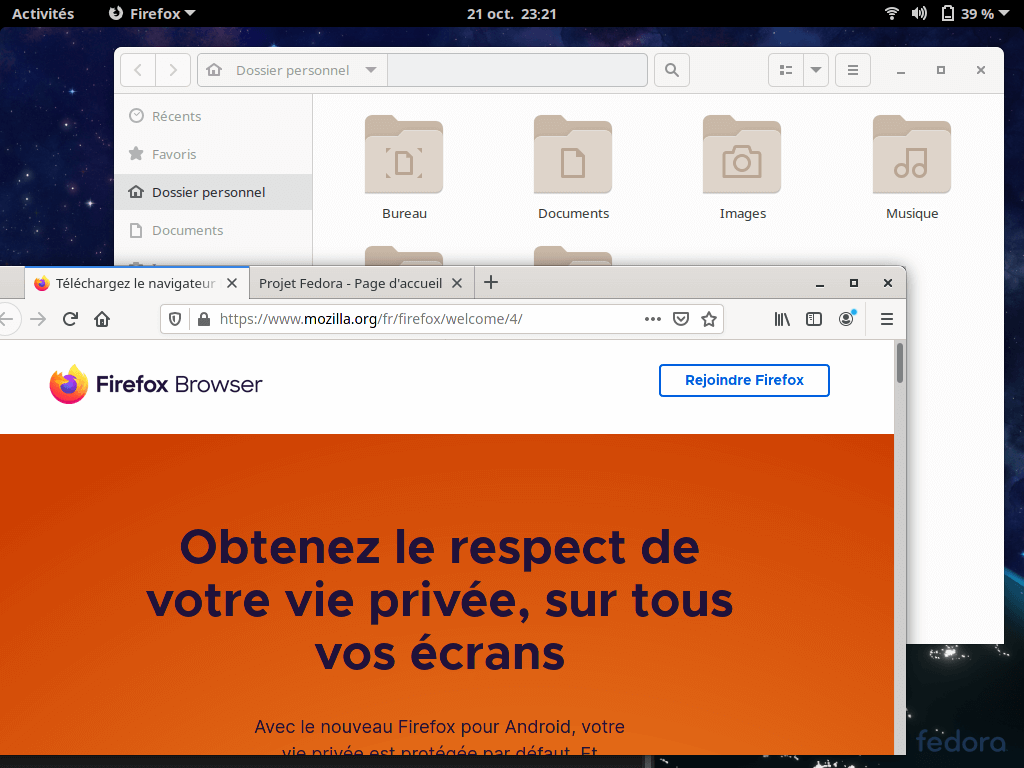Viewport: 1024px width, 768px height.
Task: Open clock and calendar 21 oct. 23:21
Action: click(511, 14)
